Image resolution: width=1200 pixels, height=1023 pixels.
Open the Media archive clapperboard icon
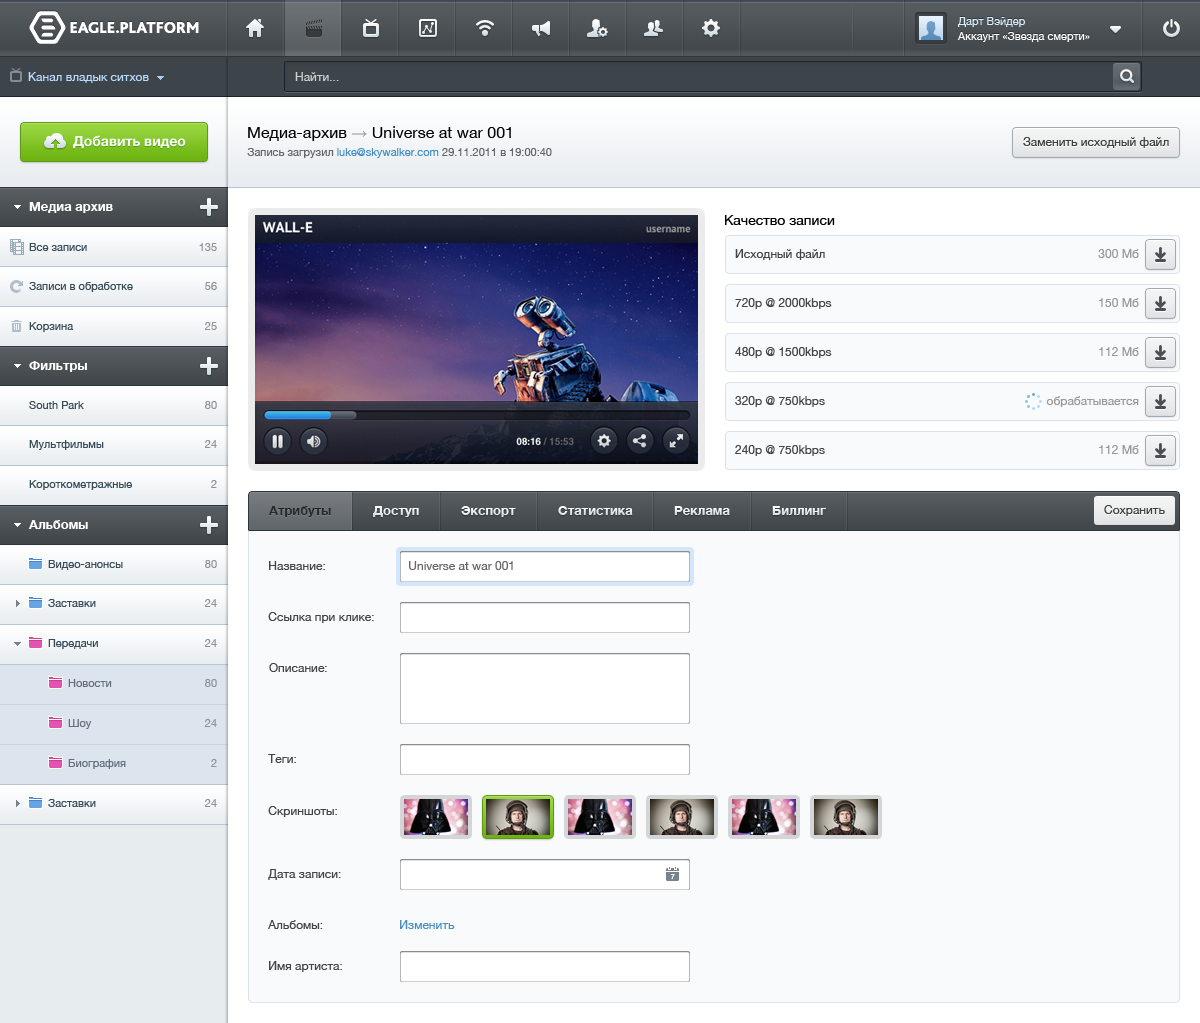(x=314, y=28)
